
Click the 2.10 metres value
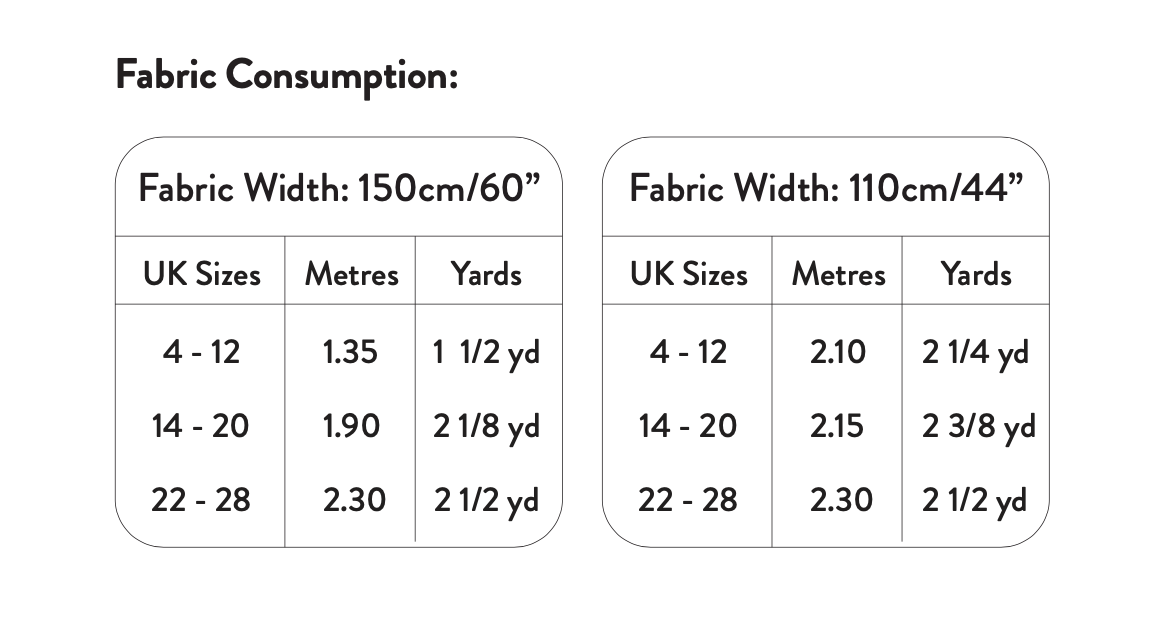[838, 352]
